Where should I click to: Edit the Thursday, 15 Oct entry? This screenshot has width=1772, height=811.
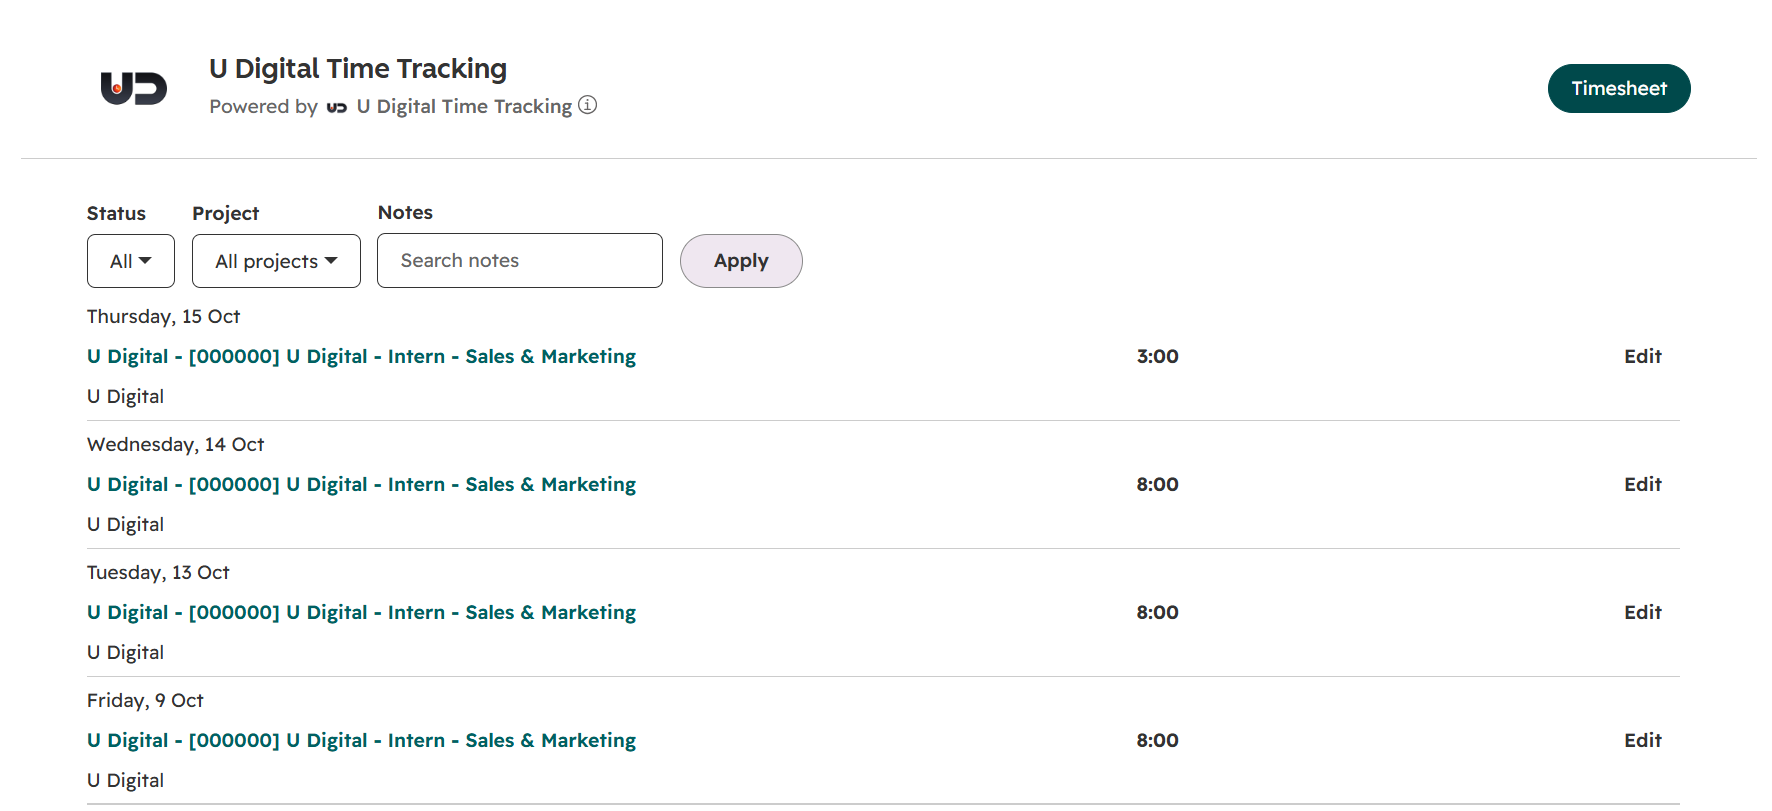point(1642,356)
